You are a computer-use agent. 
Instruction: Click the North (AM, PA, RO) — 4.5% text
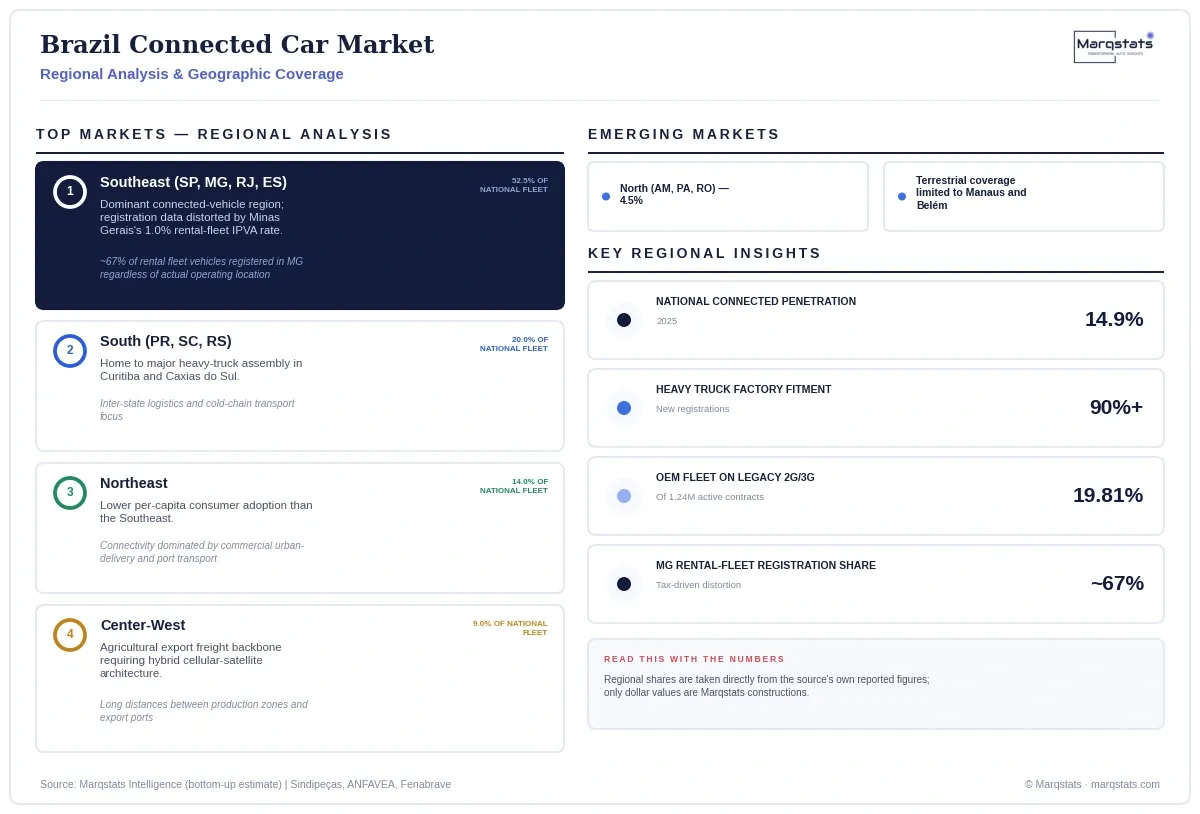pos(674,194)
